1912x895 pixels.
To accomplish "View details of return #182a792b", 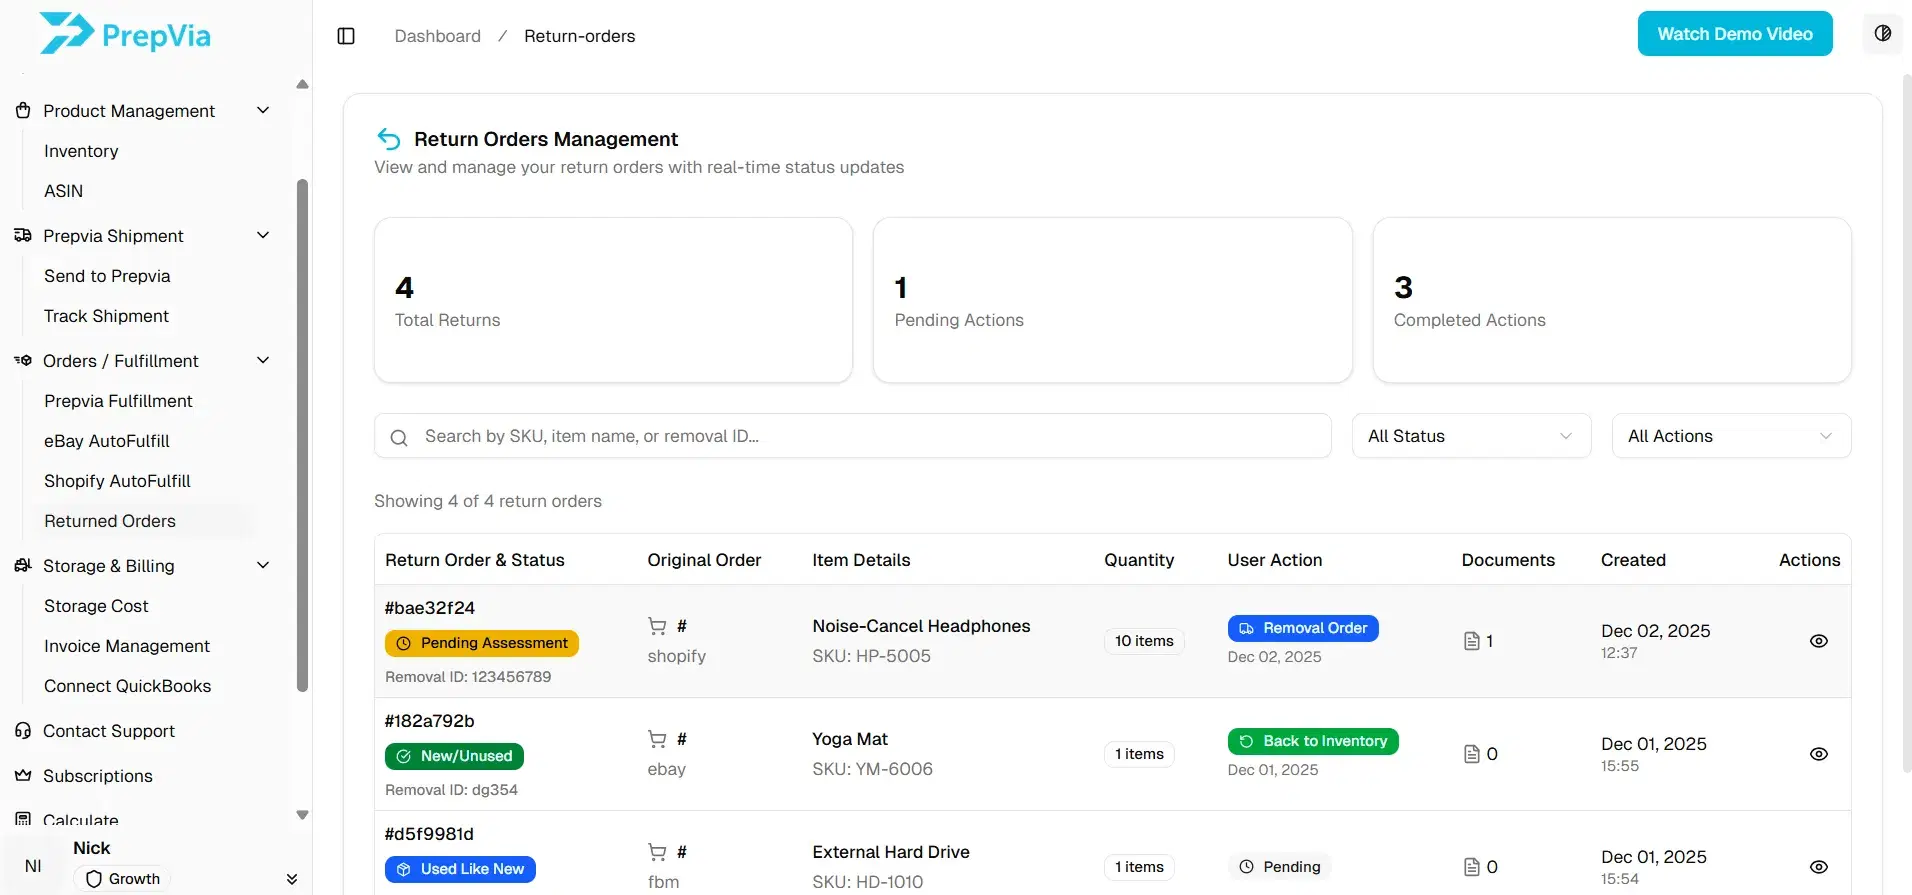I will click(x=1818, y=754).
